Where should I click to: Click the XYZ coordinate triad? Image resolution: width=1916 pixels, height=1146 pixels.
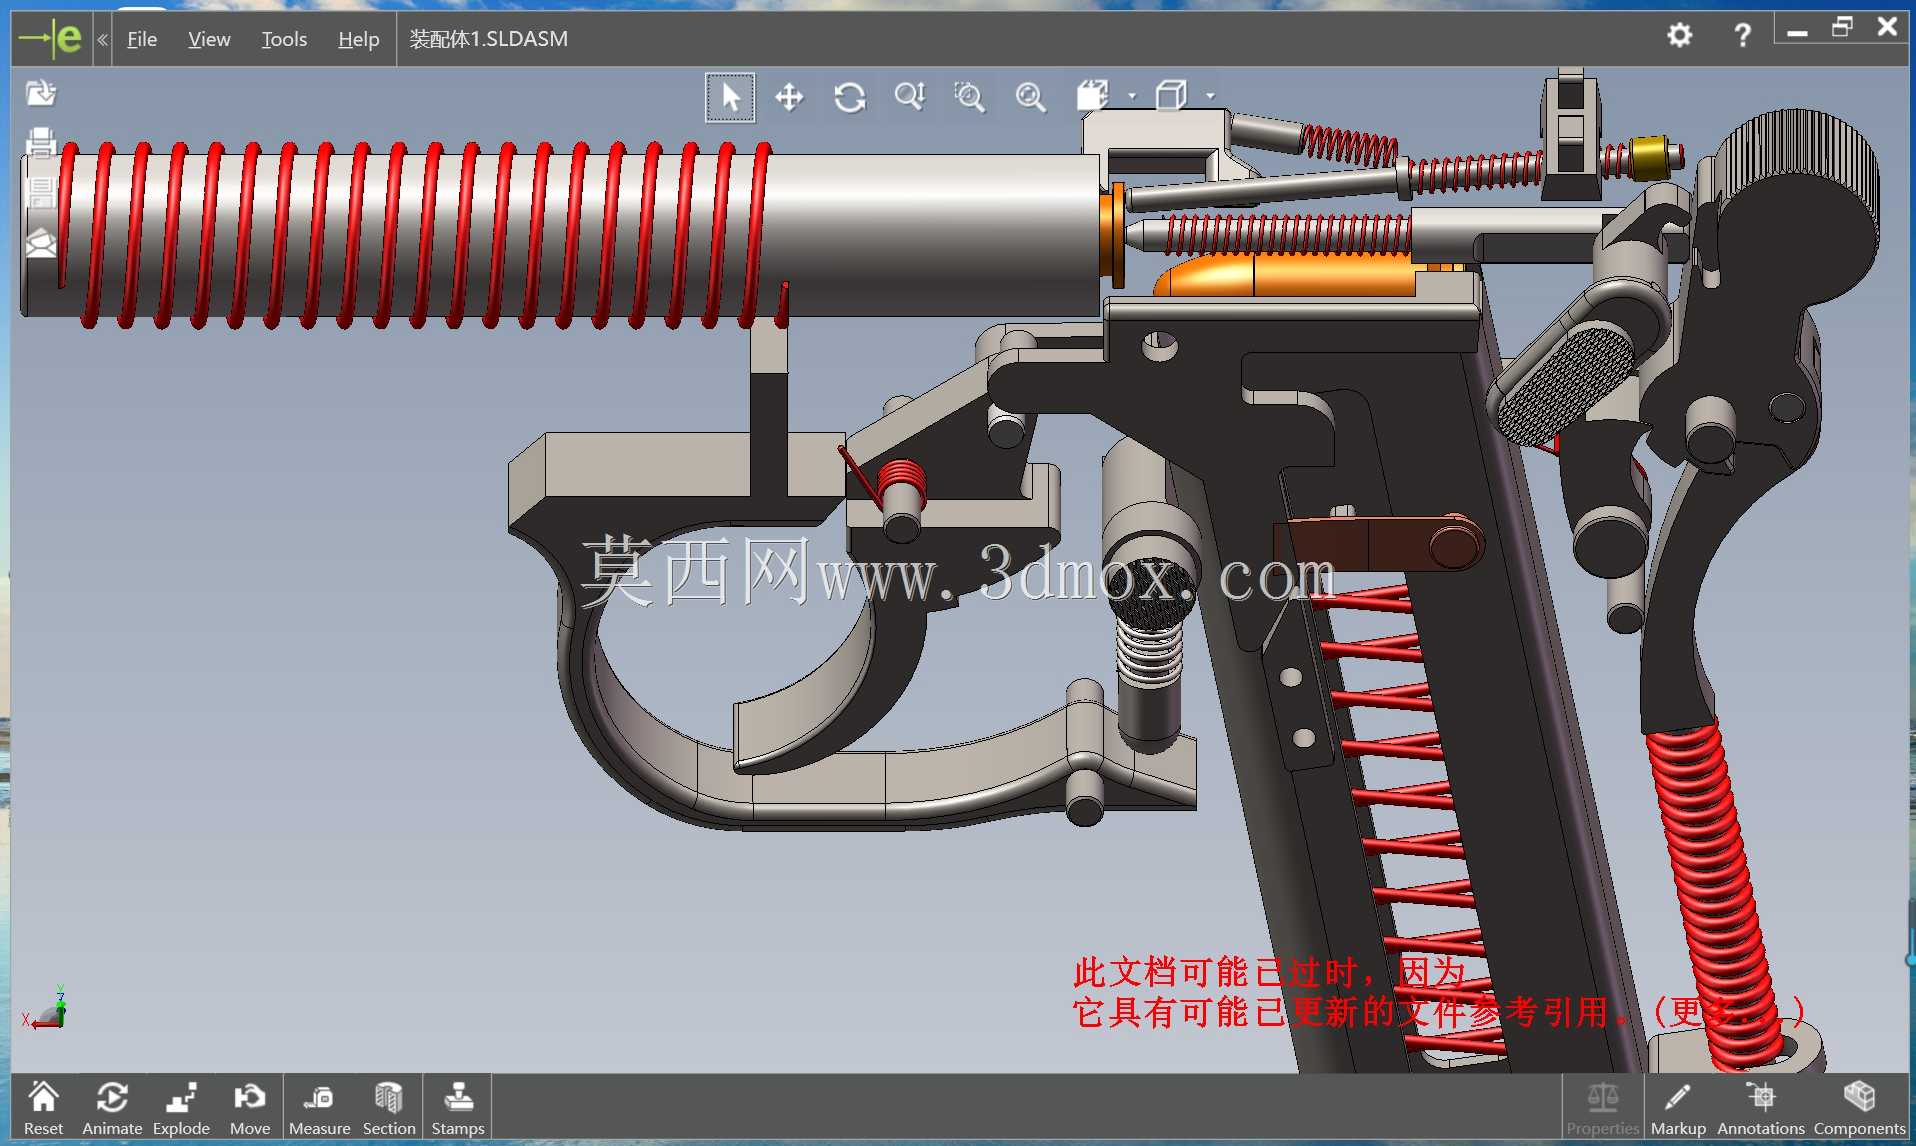coord(45,1008)
